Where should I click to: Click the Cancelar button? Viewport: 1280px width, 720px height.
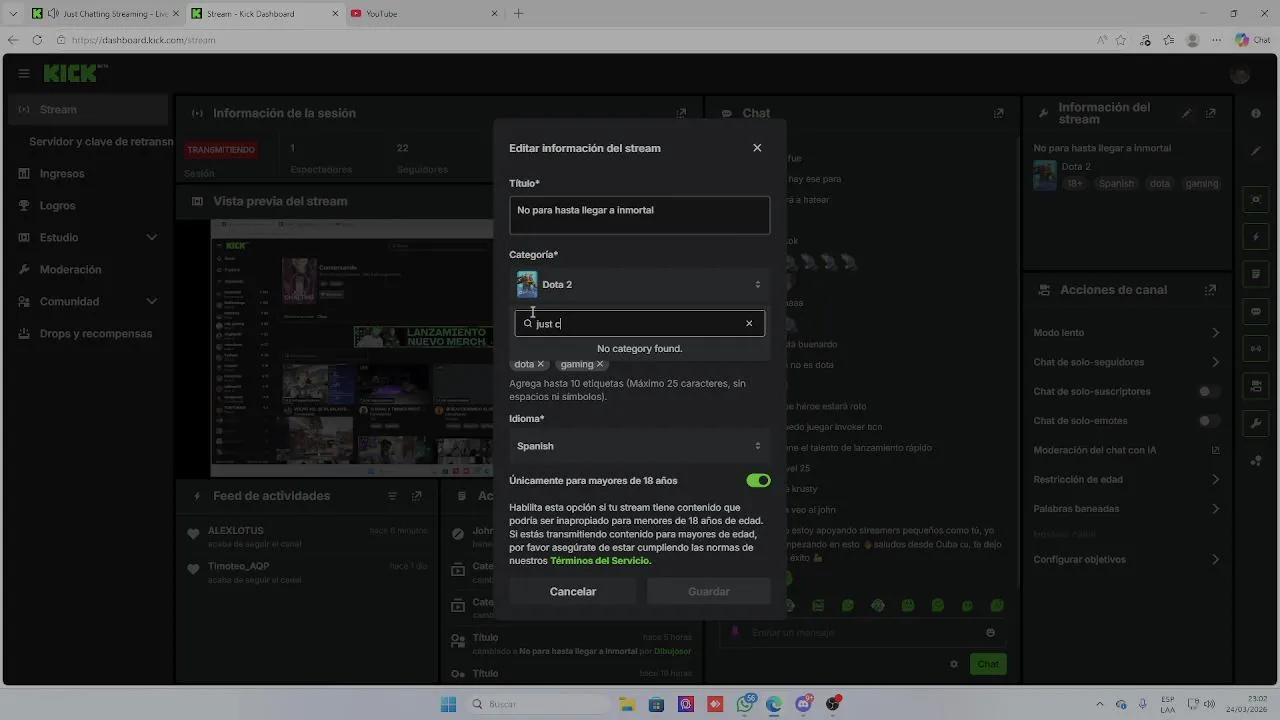coord(573,592)
